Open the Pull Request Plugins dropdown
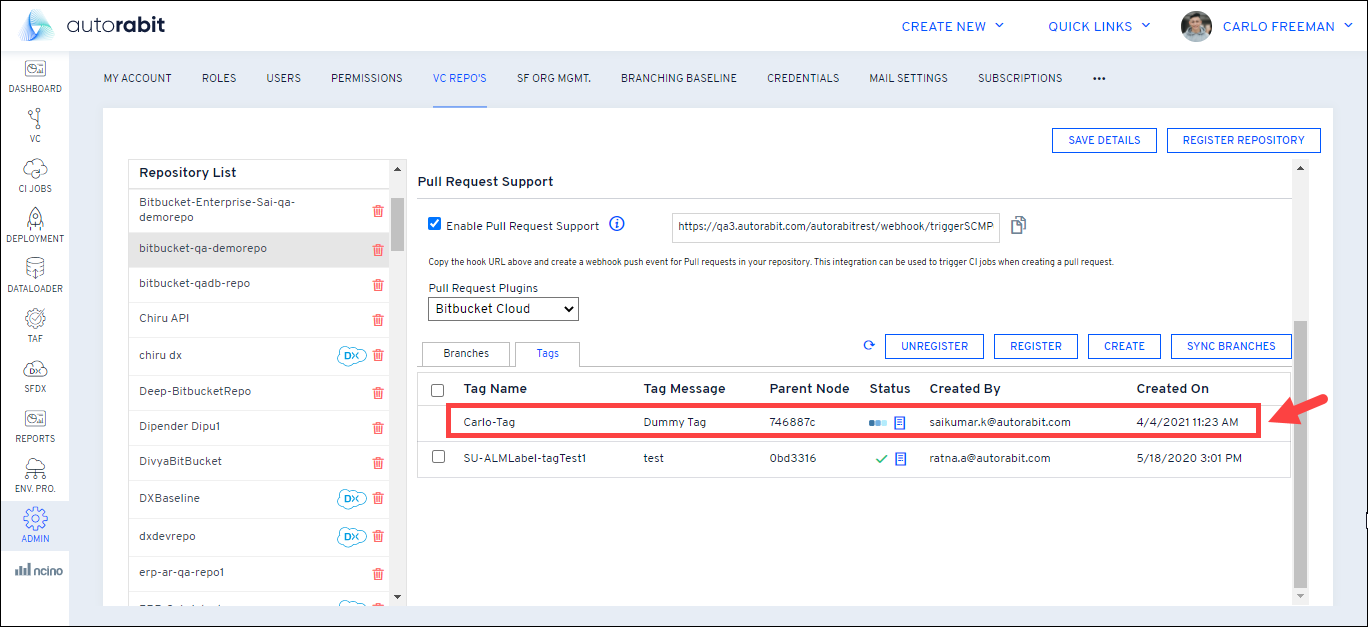Image resolution: width=1368 pixels, height=627 pixels. [x=503, y=309]
